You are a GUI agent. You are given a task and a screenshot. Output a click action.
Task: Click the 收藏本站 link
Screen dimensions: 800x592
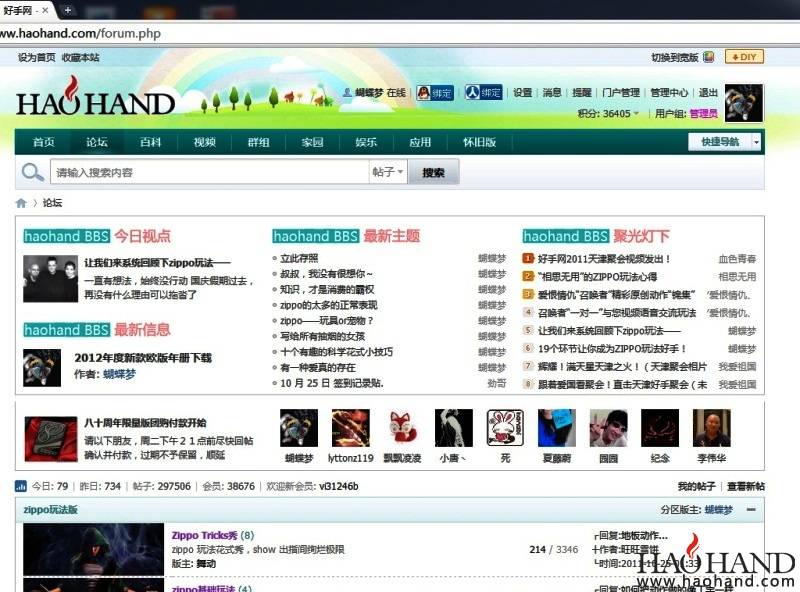click(x=81, y=57)
